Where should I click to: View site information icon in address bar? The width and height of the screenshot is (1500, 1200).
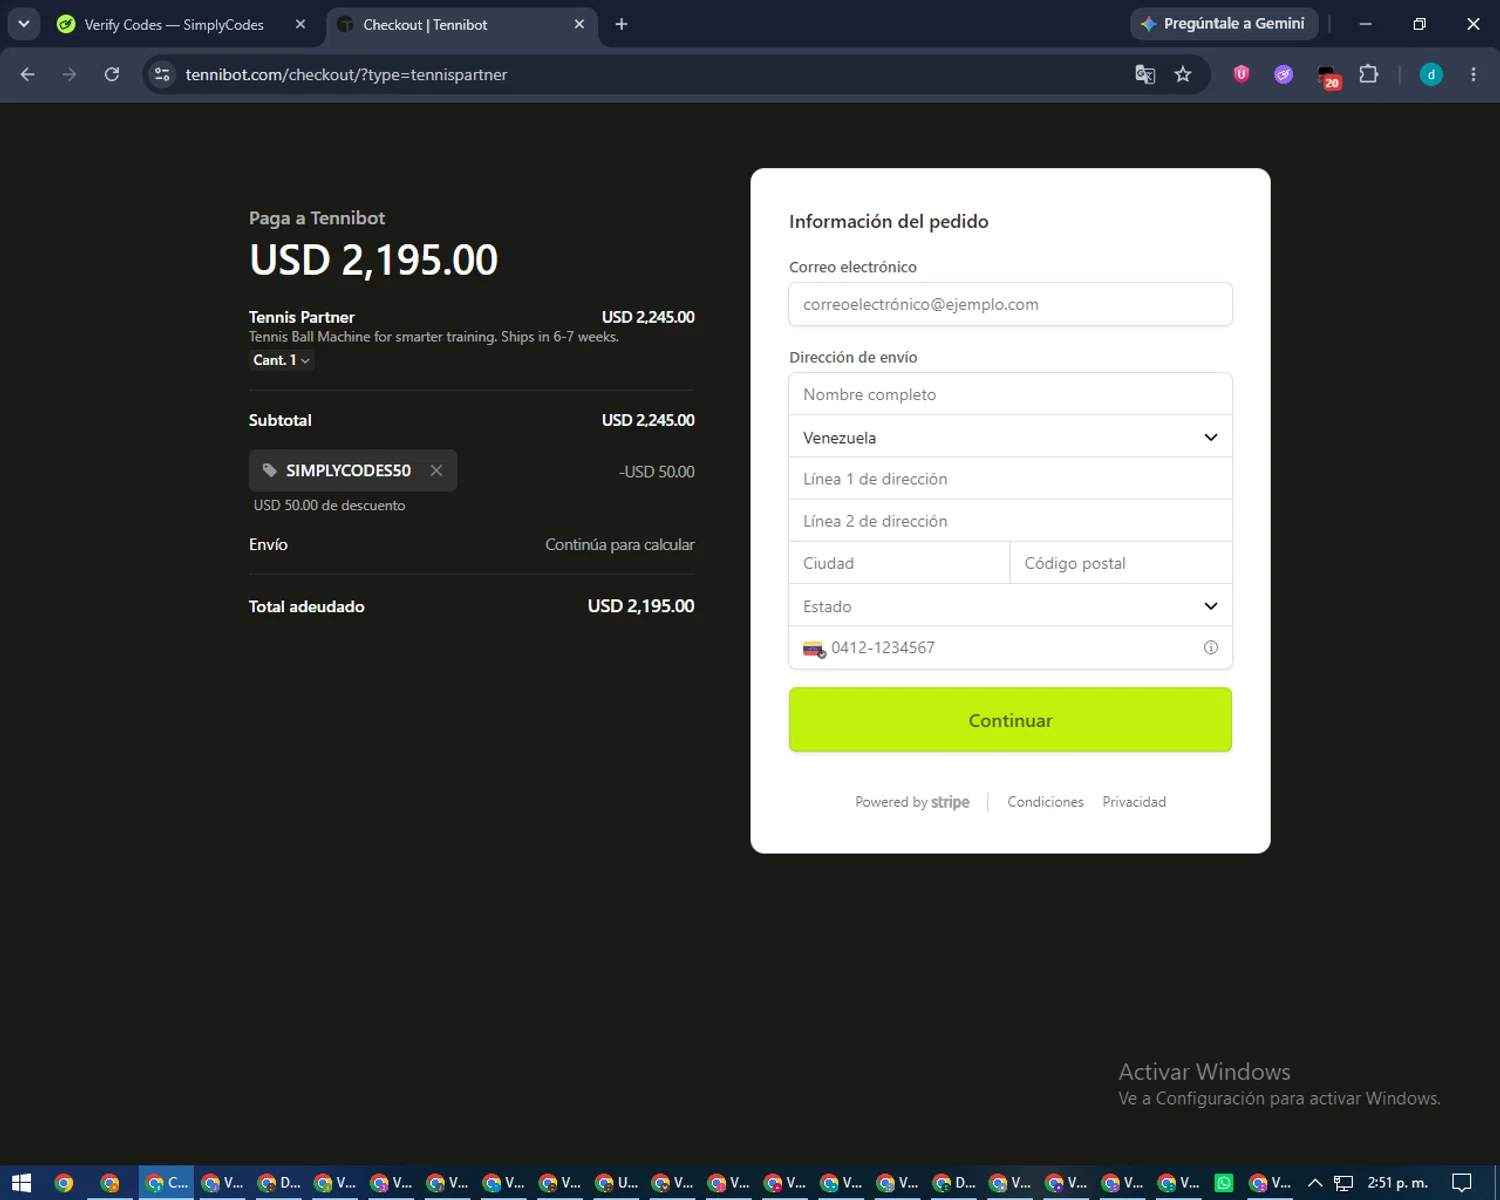point(163,74)
